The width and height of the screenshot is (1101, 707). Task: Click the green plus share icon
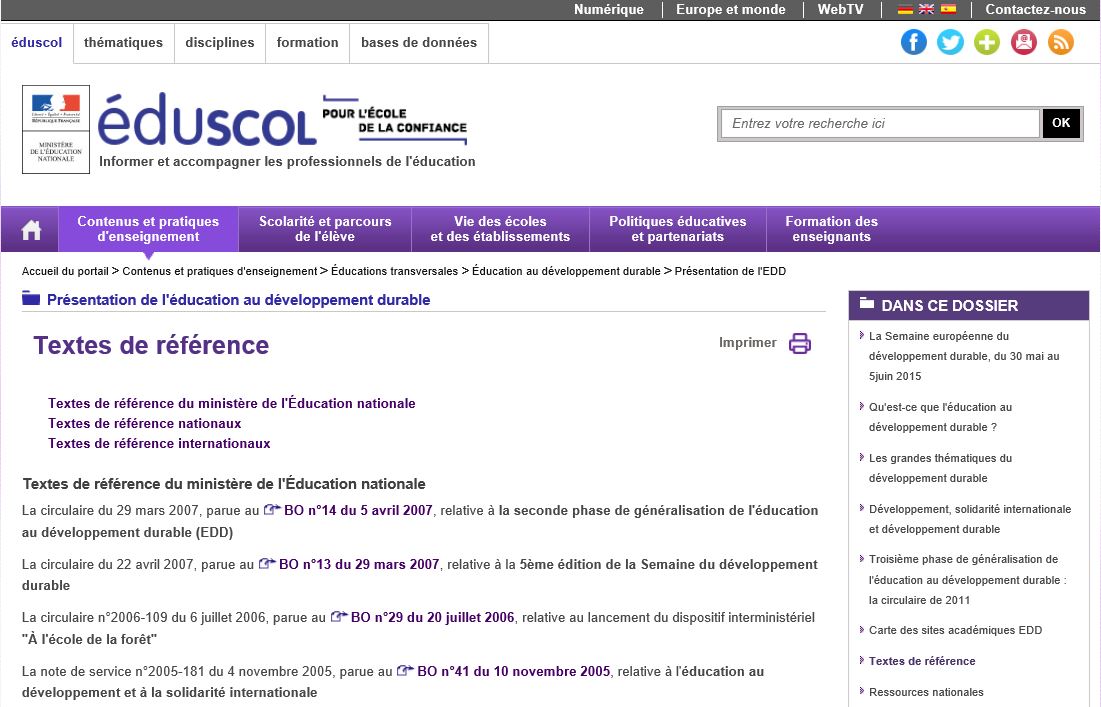pos(987,42)
